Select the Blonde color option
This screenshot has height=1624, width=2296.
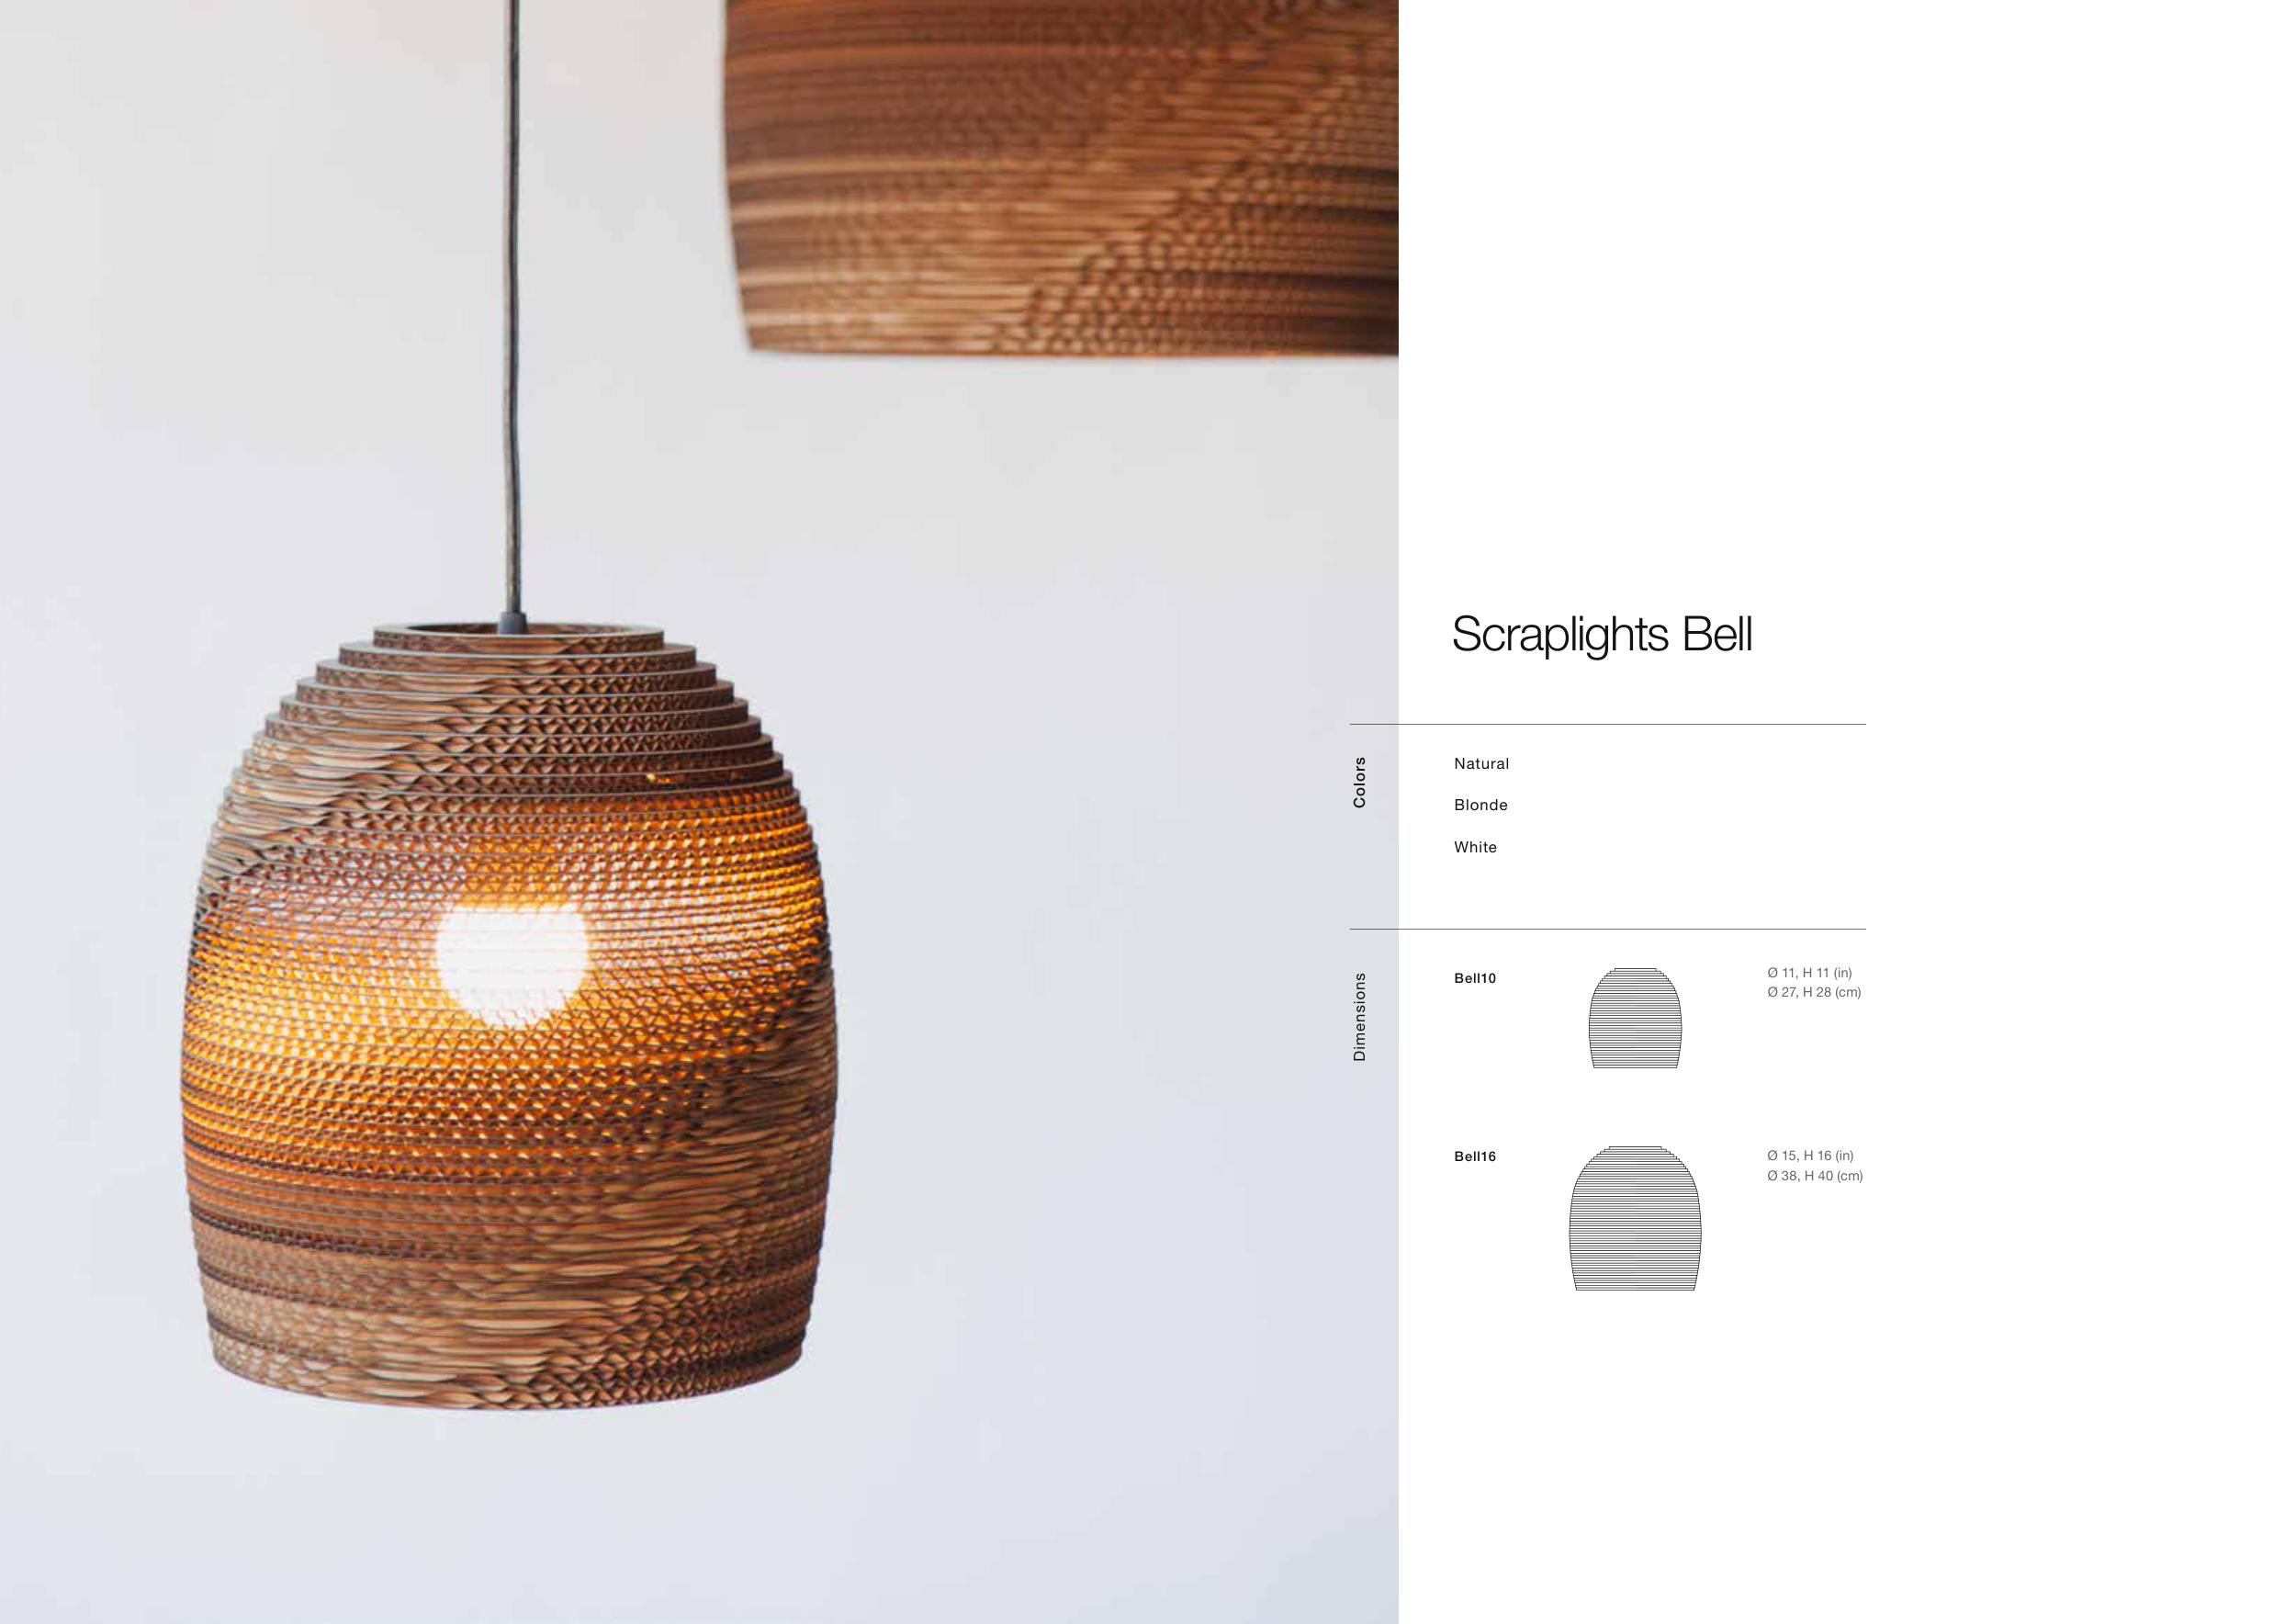tap(1480, 805)
